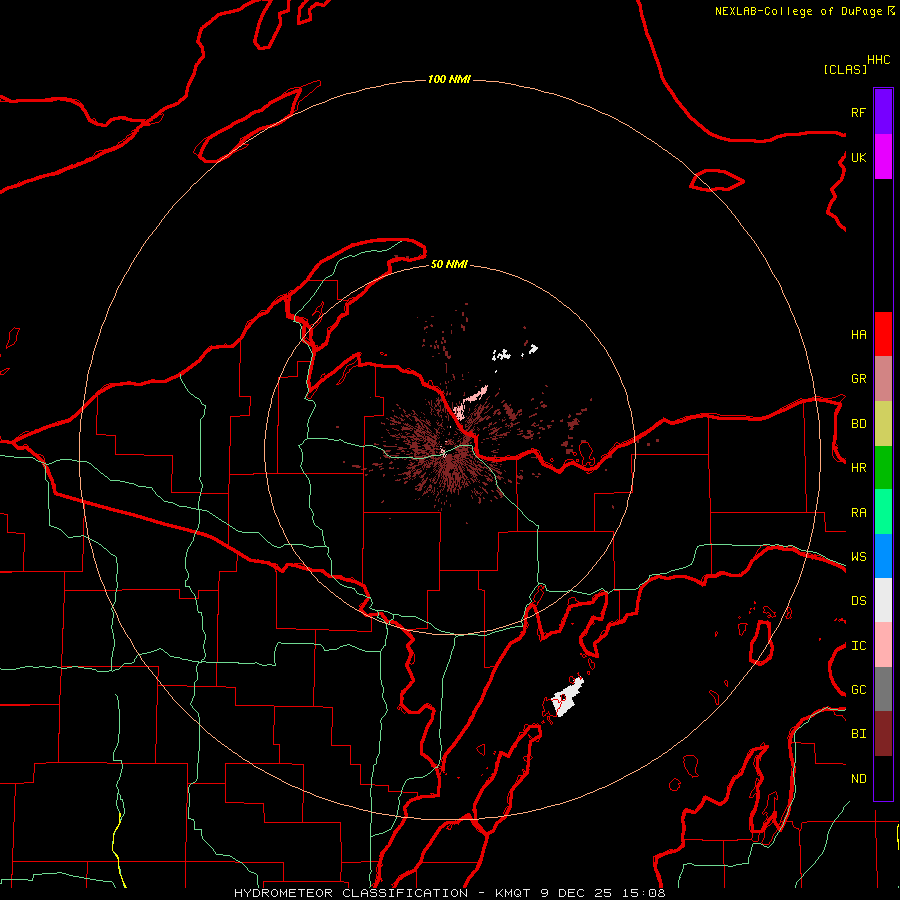Click the BI legend label
This screenshot has width=900, height=900.
click(x=858, y=734)
